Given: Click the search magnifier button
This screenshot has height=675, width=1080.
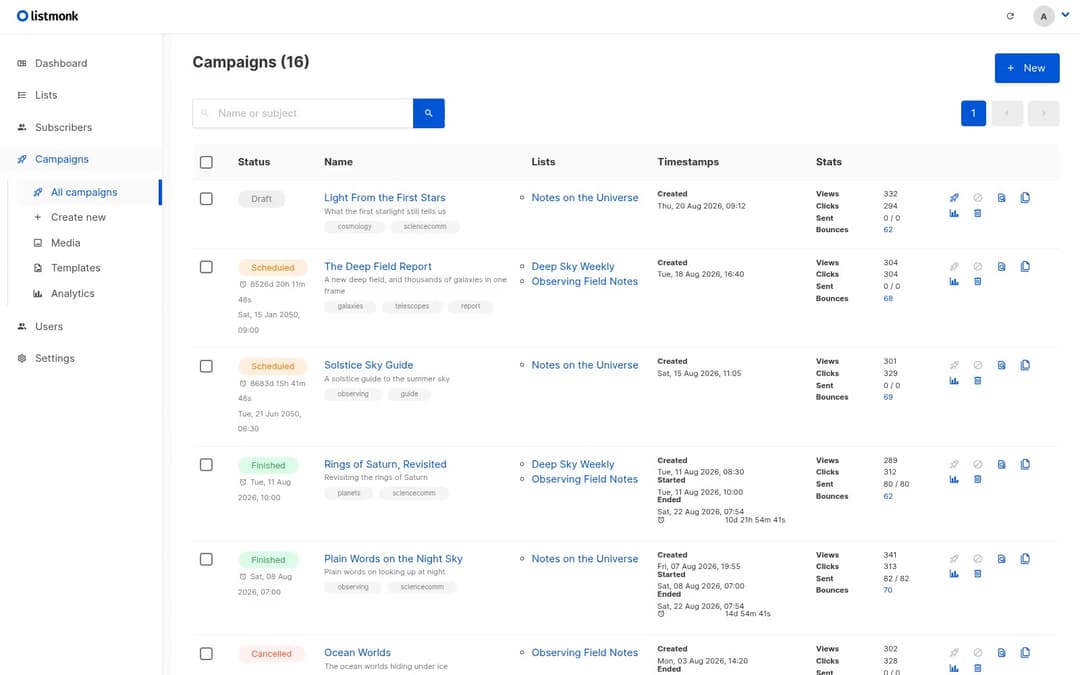Looking at the screenshot, I should (428, 113).
